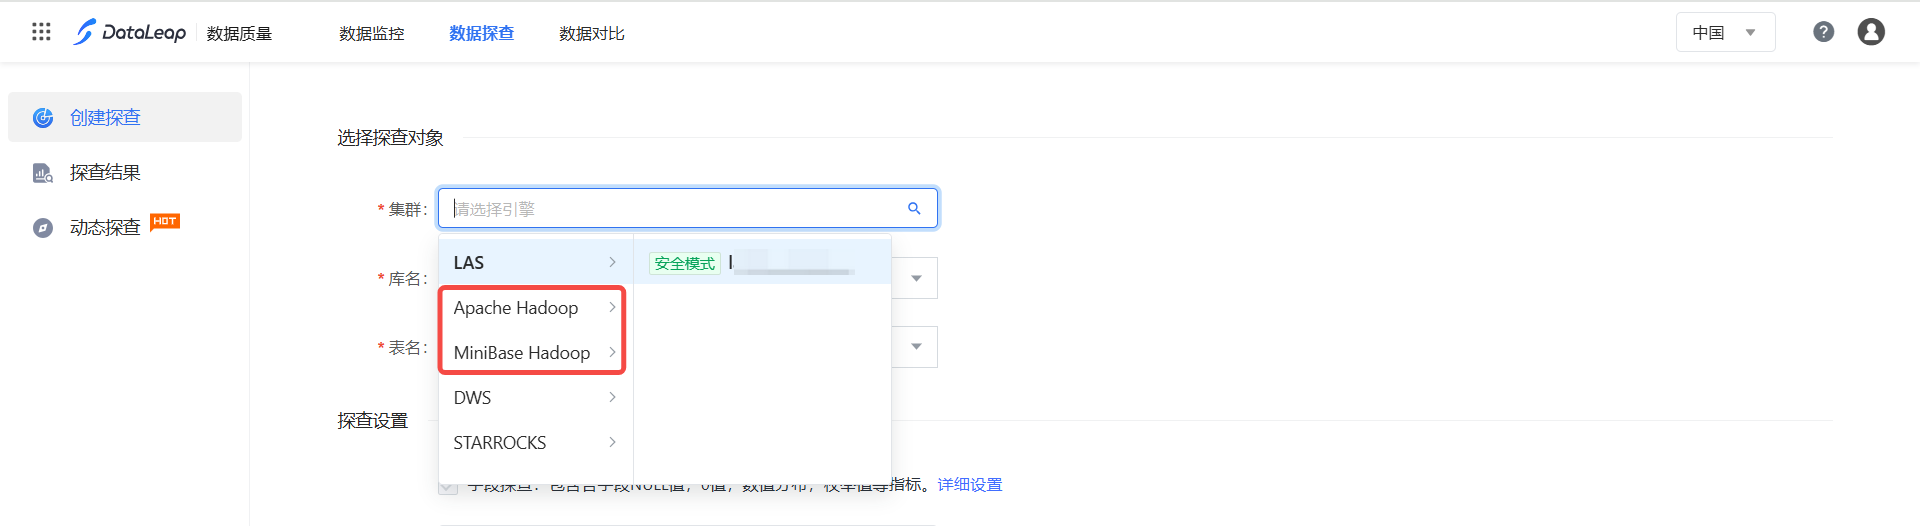Viewport: 1920px width, 526px height.
Task: Open the 数据对比 tab
Action: pos(592,33)
